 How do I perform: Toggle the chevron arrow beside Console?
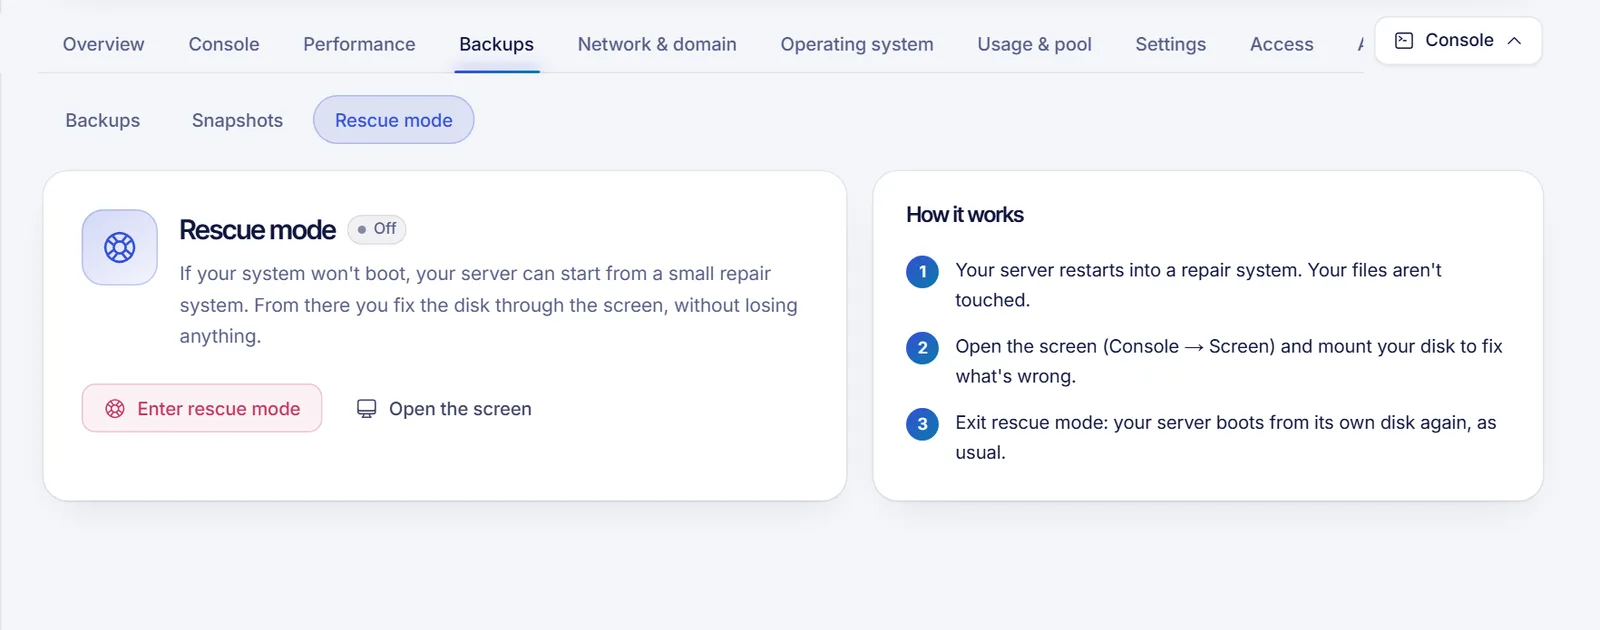coord(1514,41)
